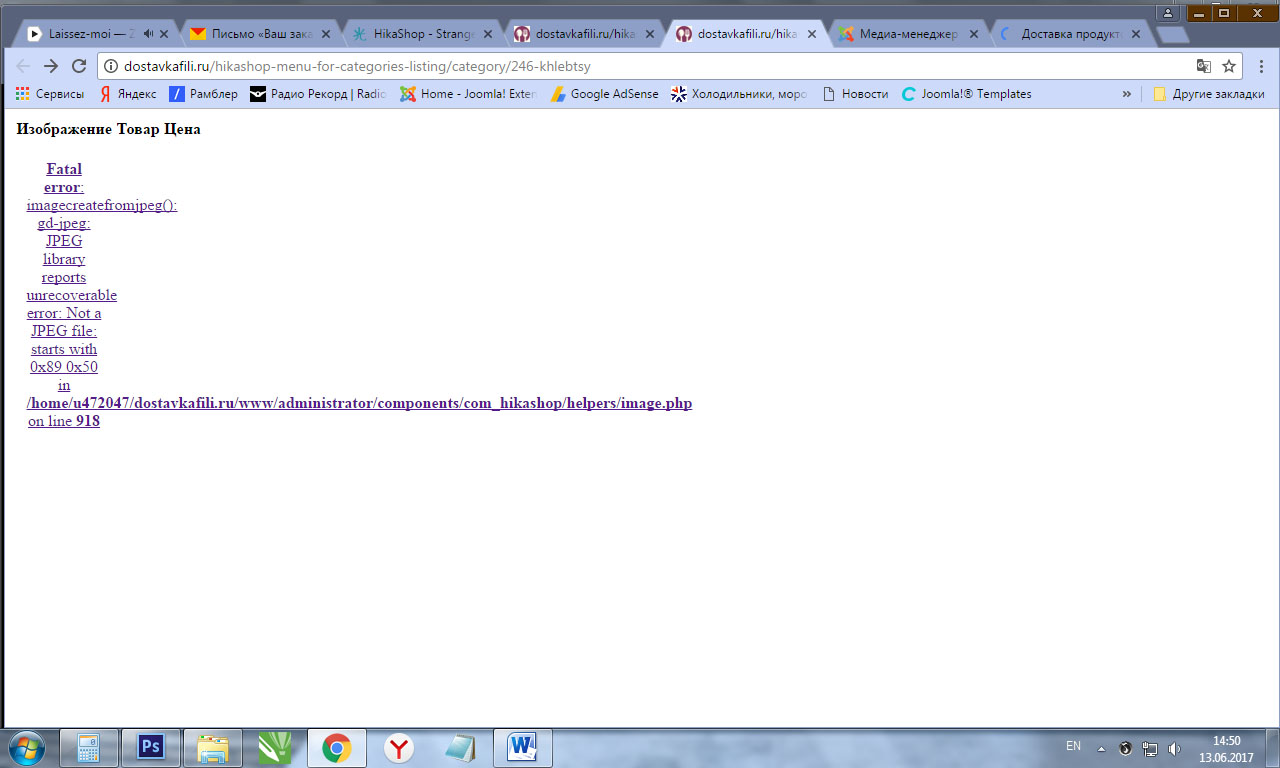The height and width of the screenshot is (768, 1280).
Task: Open a new browser tab
Action: tap(1171, 35)
